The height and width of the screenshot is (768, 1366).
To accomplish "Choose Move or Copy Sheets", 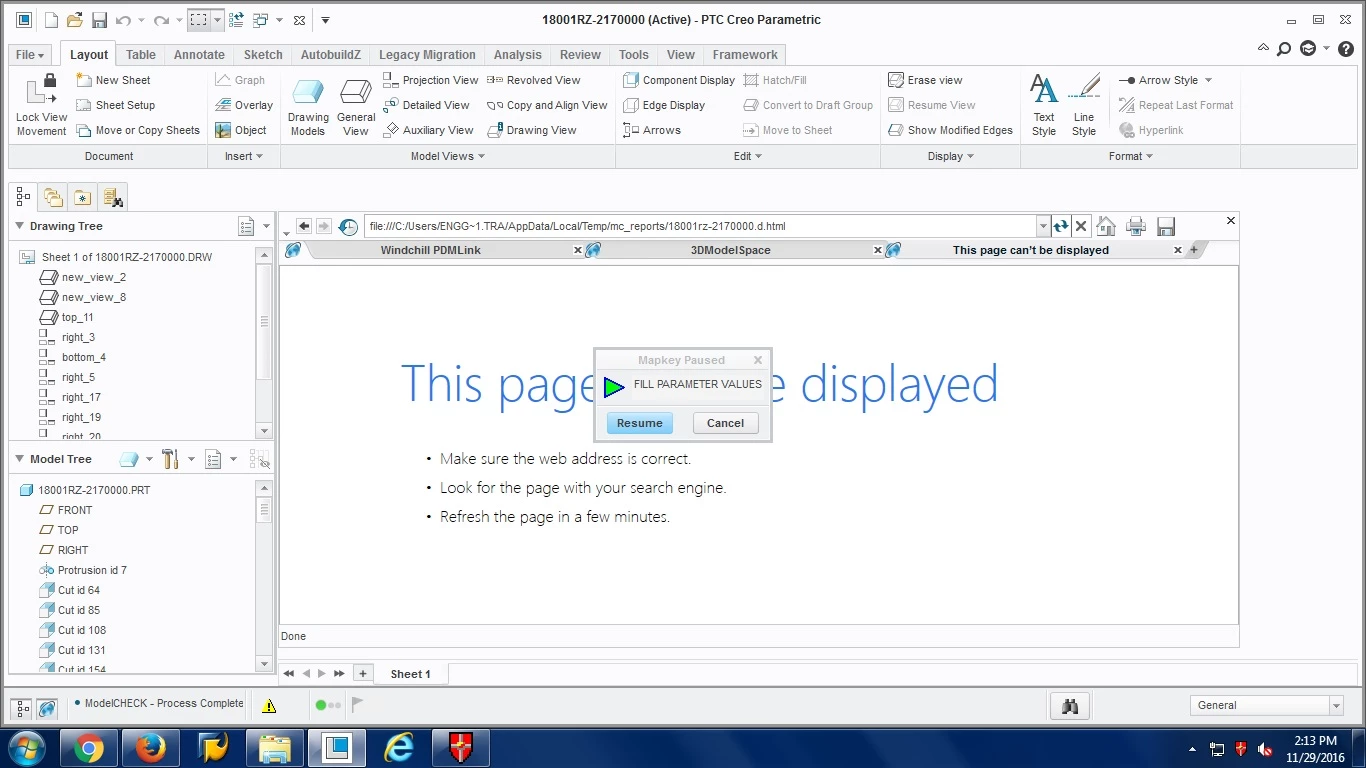I will coord(138,130).
